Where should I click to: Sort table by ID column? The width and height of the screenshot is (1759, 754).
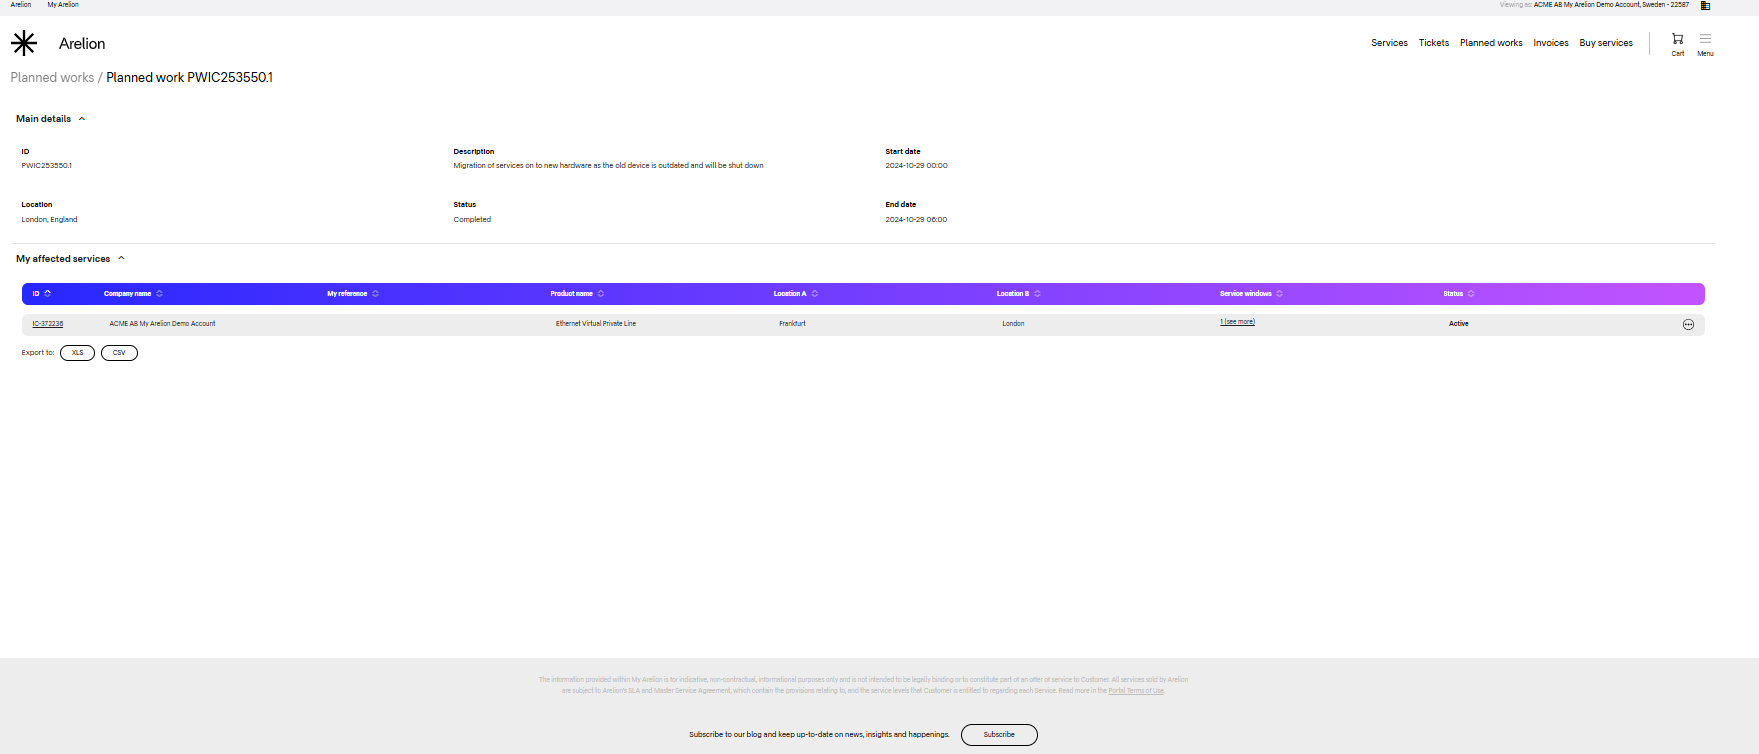click(x=47, y=294)
